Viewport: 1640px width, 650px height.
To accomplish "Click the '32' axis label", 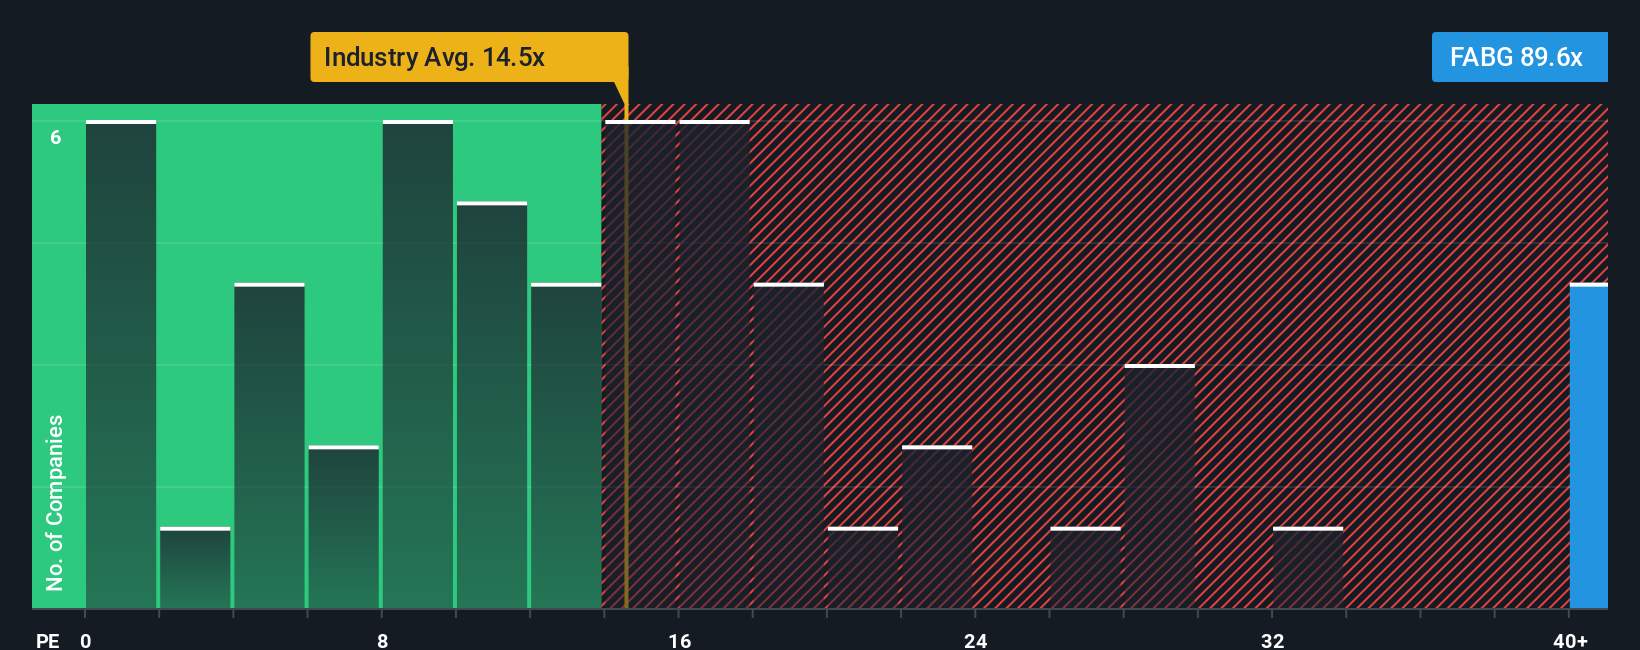I will (1272, 640).
